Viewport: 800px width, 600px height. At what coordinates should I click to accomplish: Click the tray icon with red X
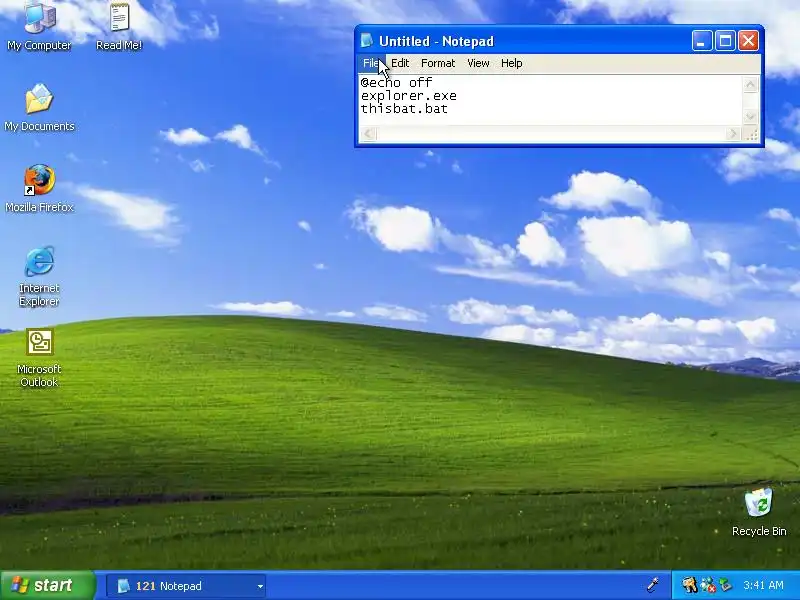click(x=707, y=585)
